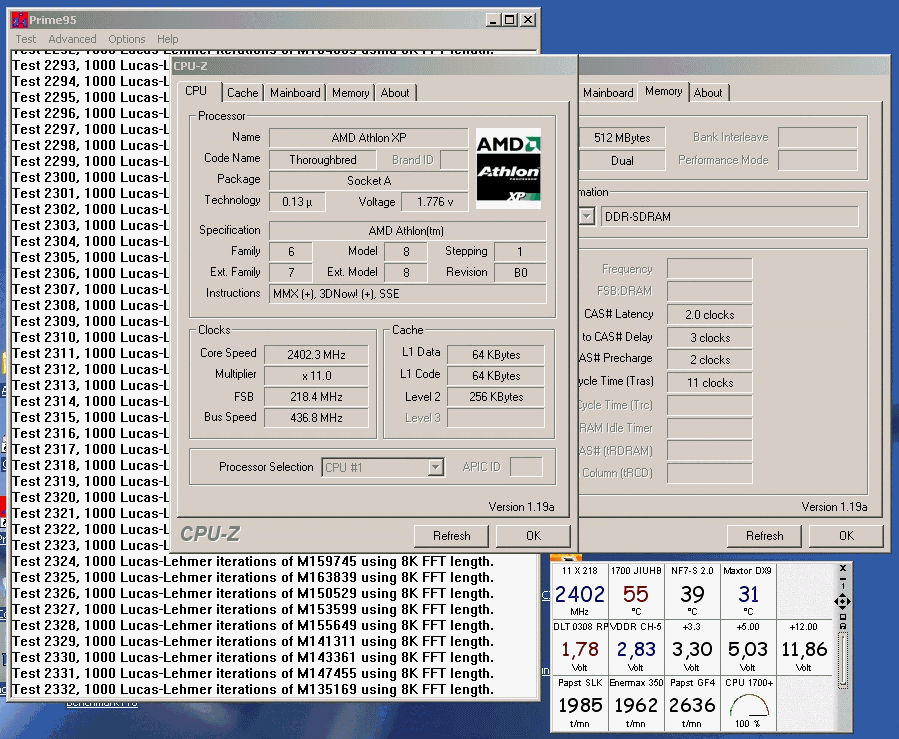Click the Name field showing AMD Athlon XP
Screen dimensions: 899x739
(369, 138)
